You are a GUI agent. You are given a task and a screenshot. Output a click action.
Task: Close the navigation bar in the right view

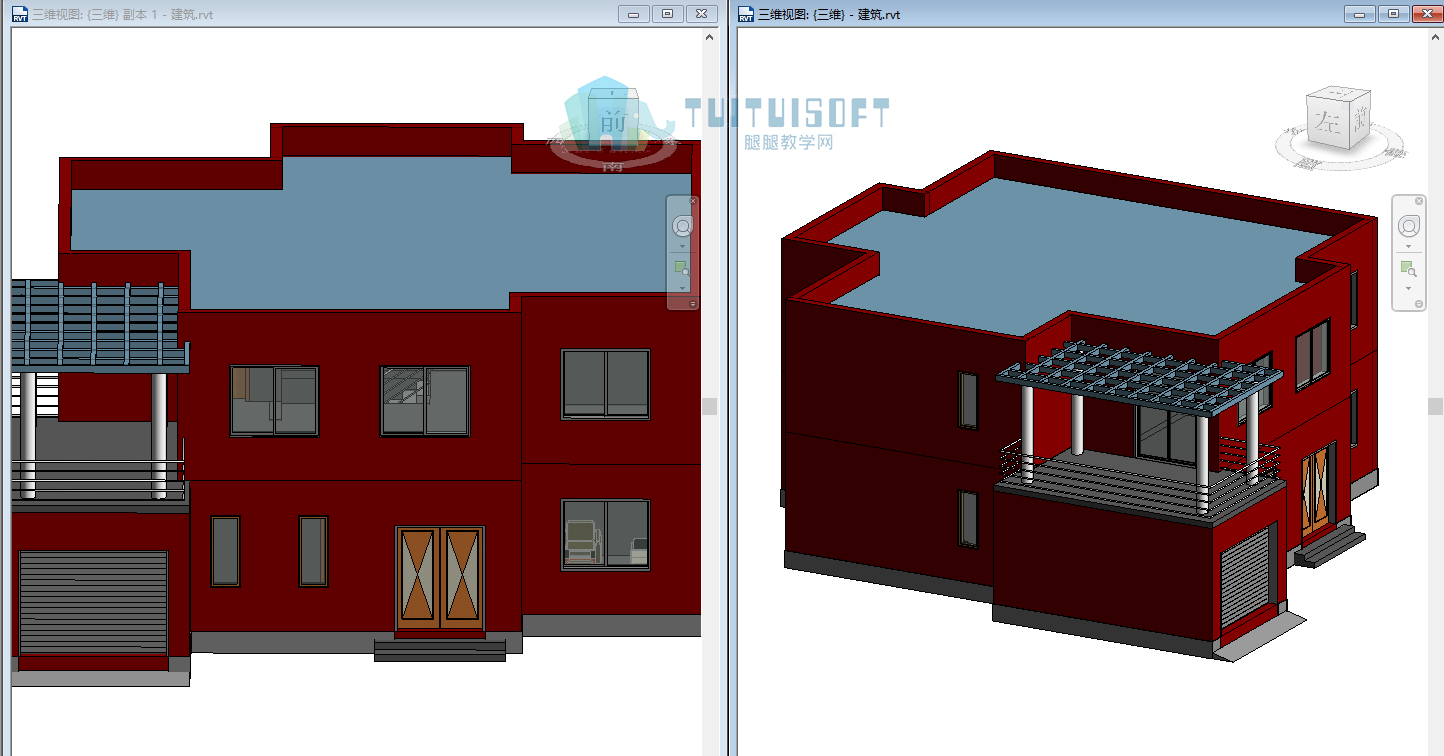(1419, 201)
